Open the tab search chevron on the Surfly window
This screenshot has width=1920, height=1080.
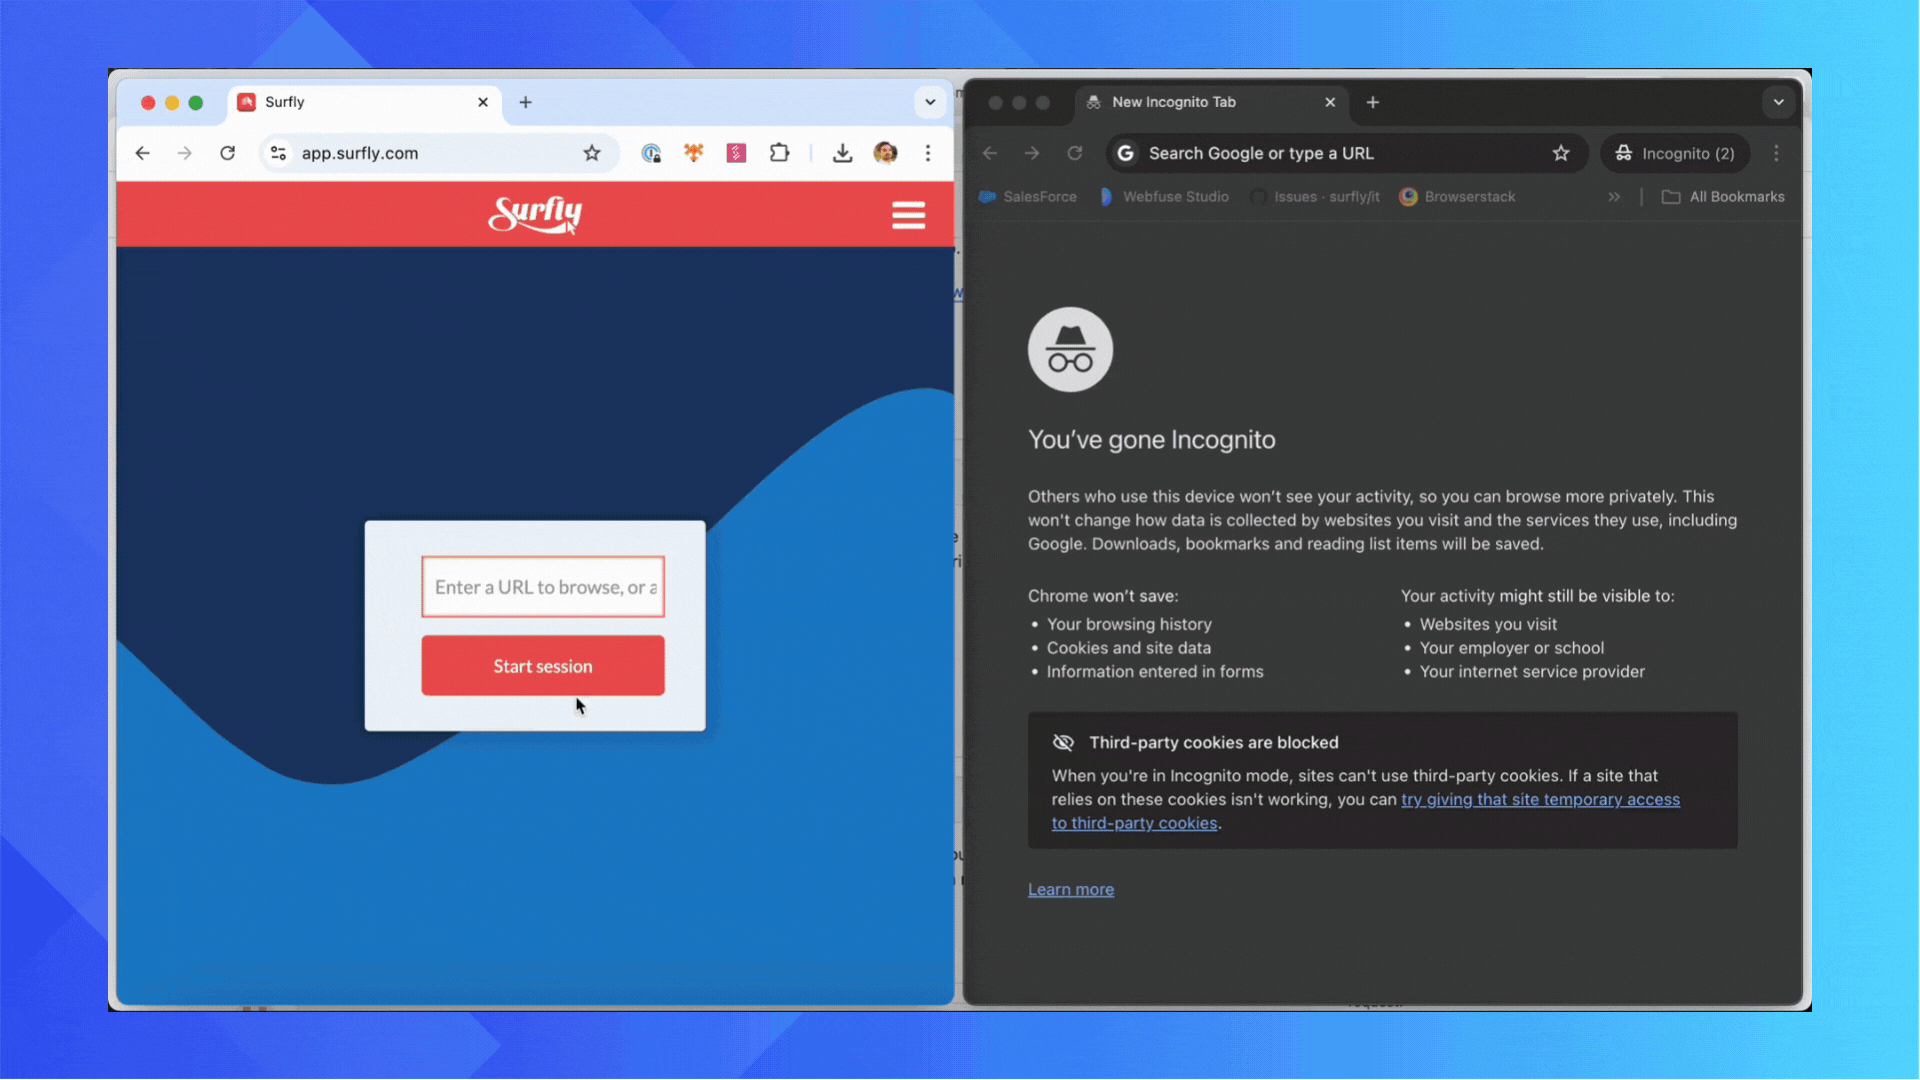tap(930, 102)
